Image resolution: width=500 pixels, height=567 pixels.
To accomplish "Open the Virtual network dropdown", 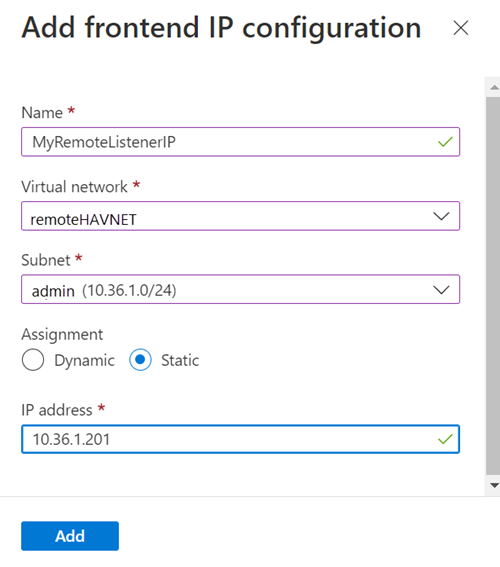I will pos(240,216).
